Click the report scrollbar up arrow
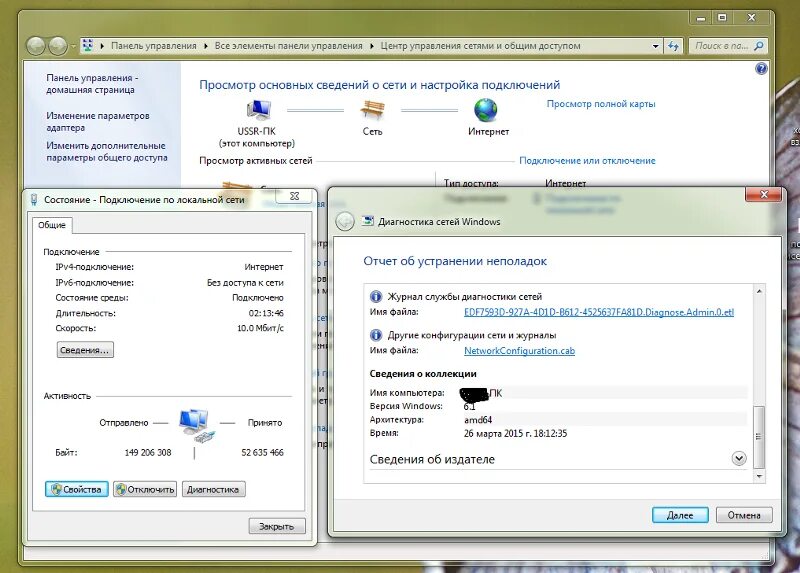This screenshot has height=573, width=800. point(759,291)
